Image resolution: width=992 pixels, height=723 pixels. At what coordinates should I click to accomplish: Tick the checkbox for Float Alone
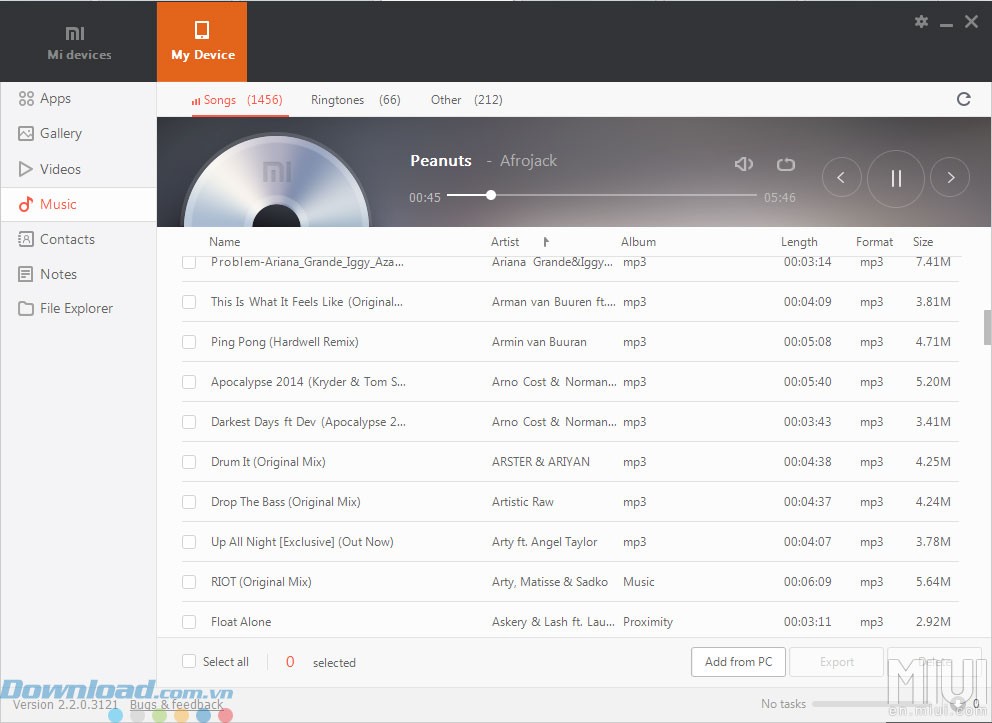tap(189, 622)
